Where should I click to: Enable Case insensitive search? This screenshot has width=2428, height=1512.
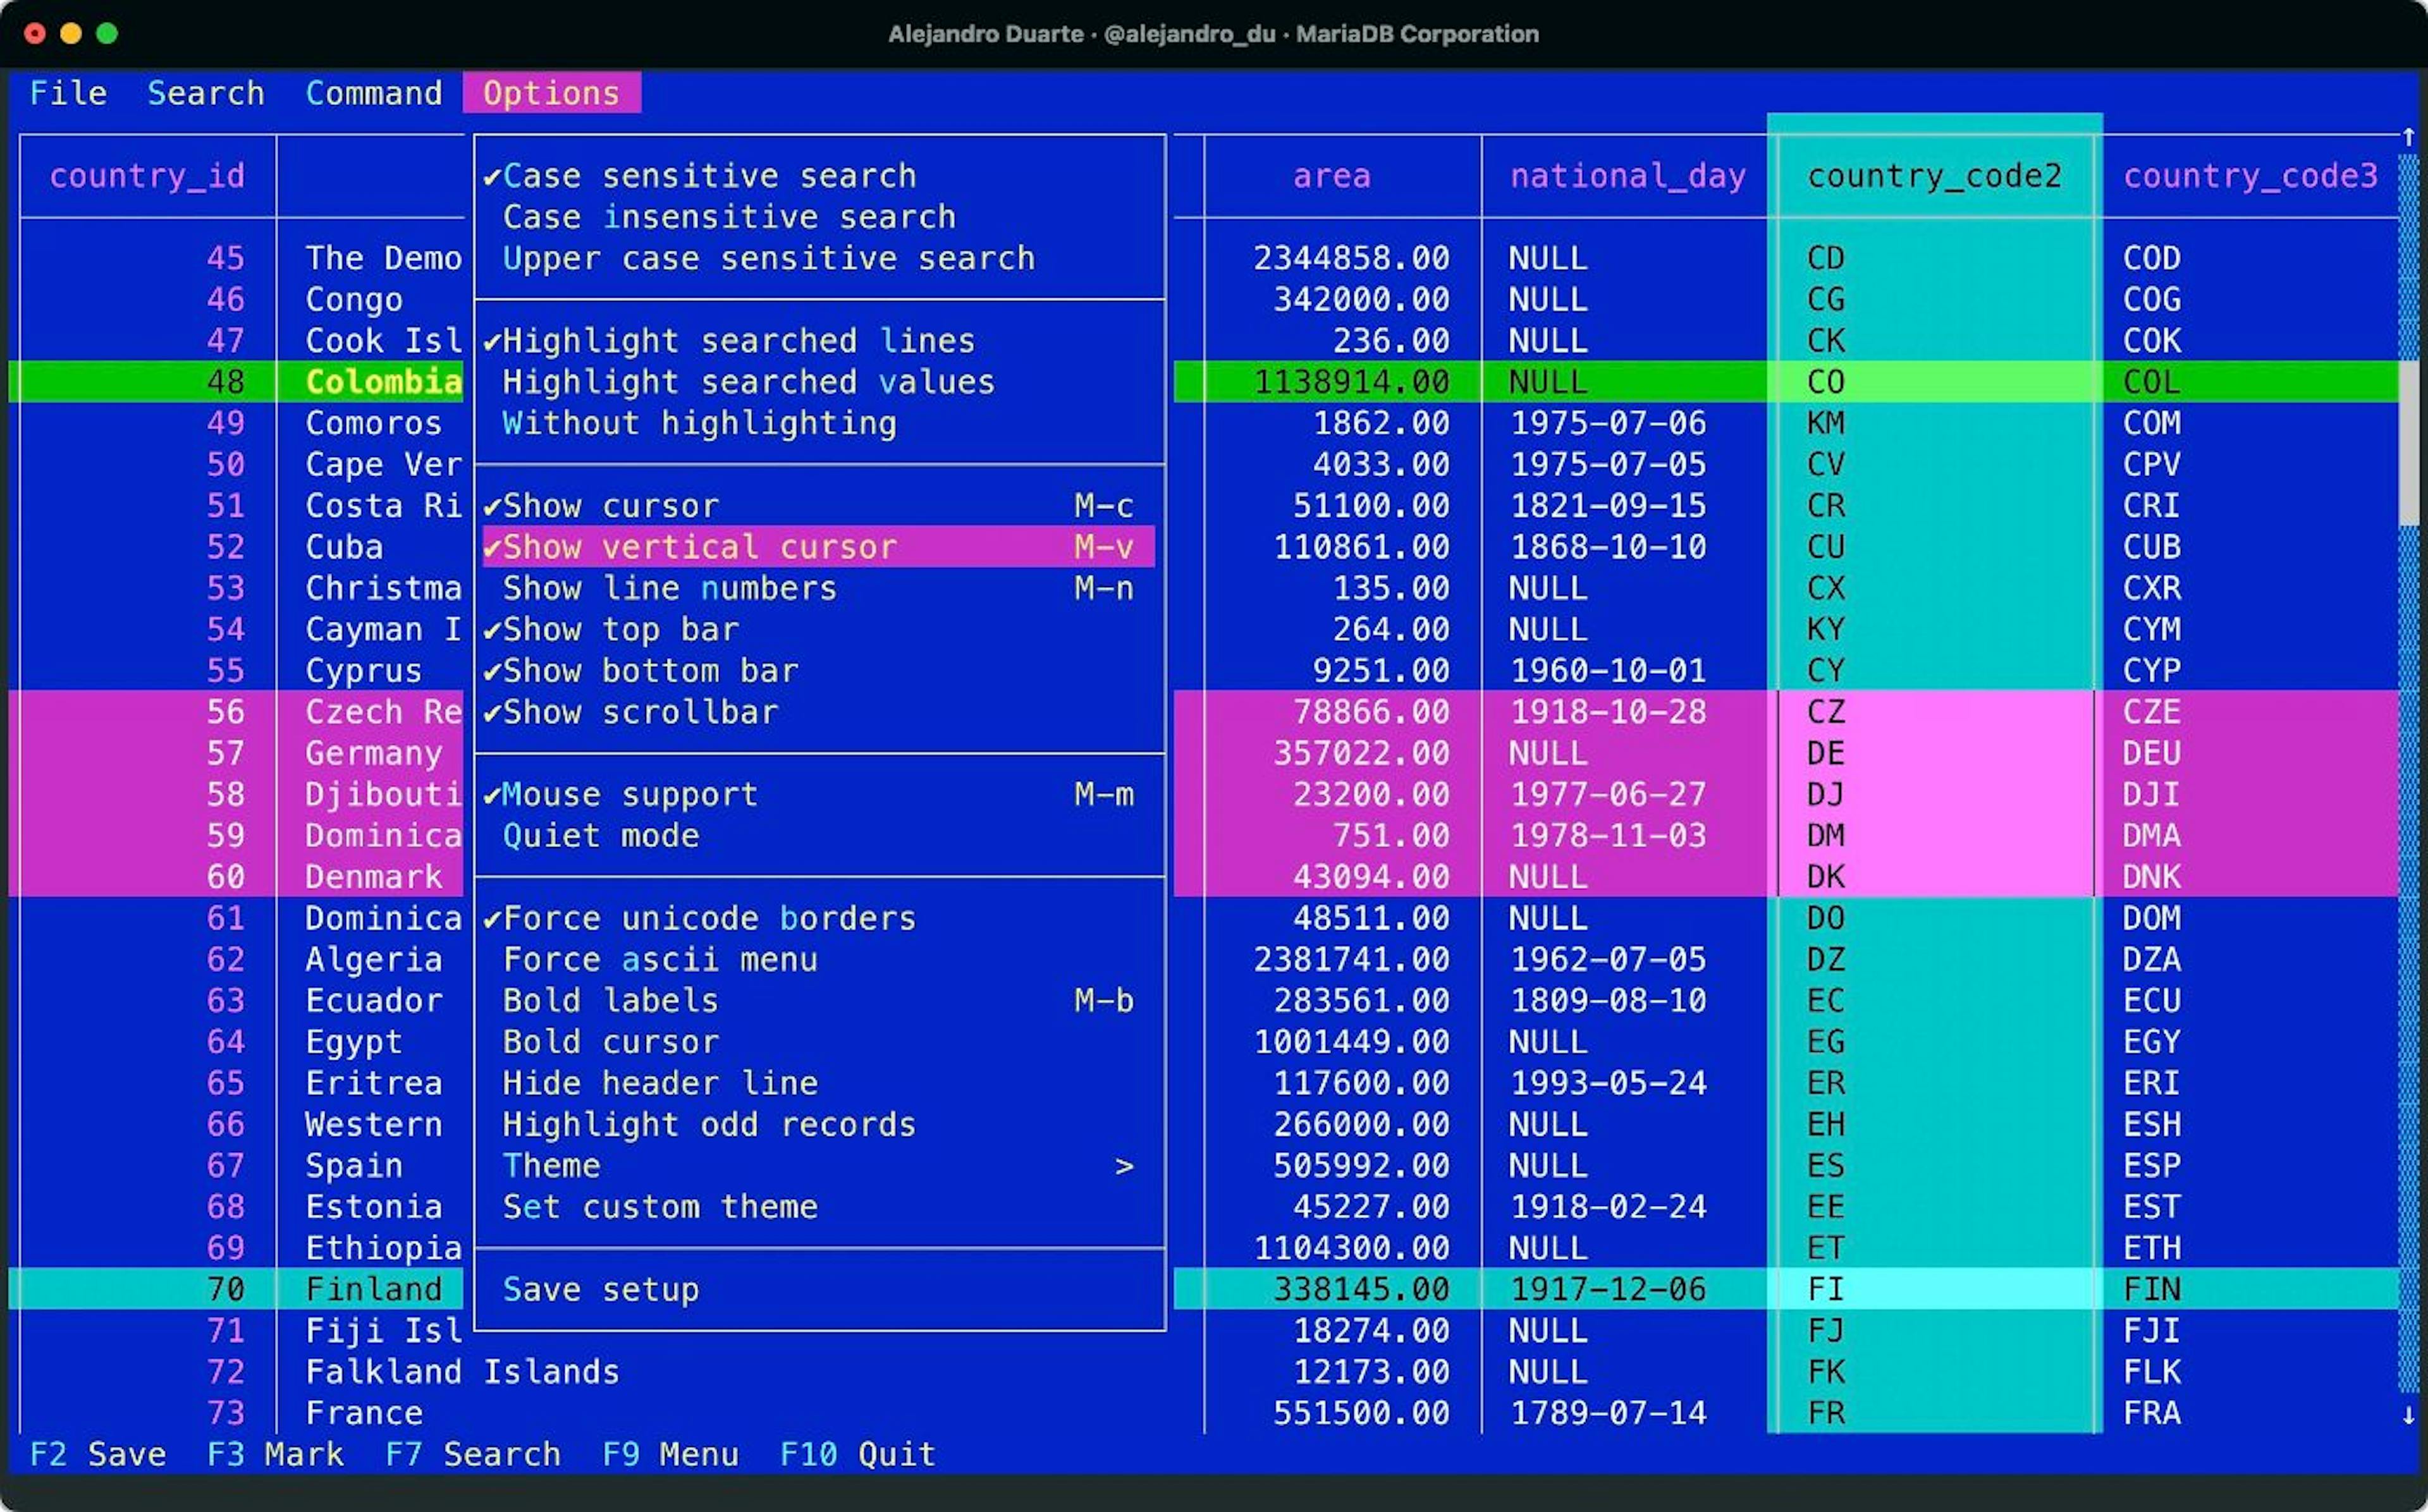coord(730,216)
